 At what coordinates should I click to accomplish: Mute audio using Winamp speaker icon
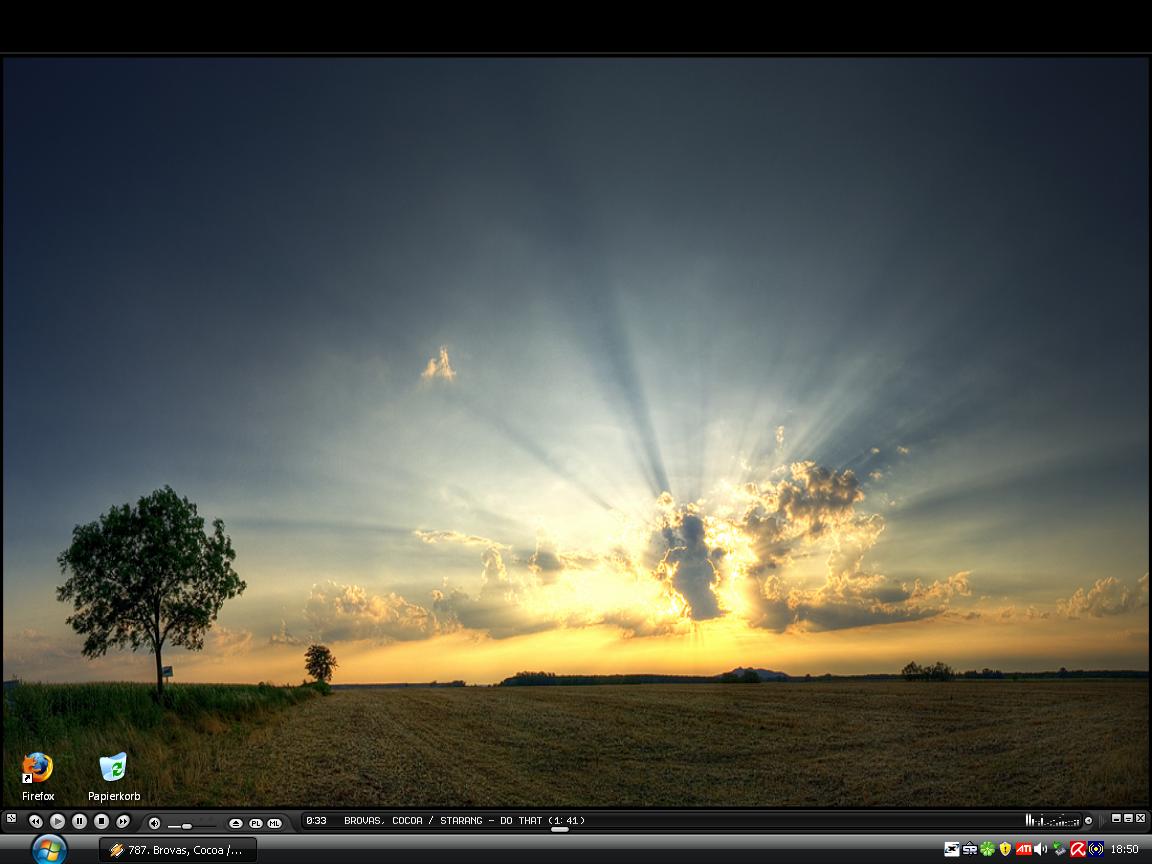pyautogui.click(x=154, y=823)
